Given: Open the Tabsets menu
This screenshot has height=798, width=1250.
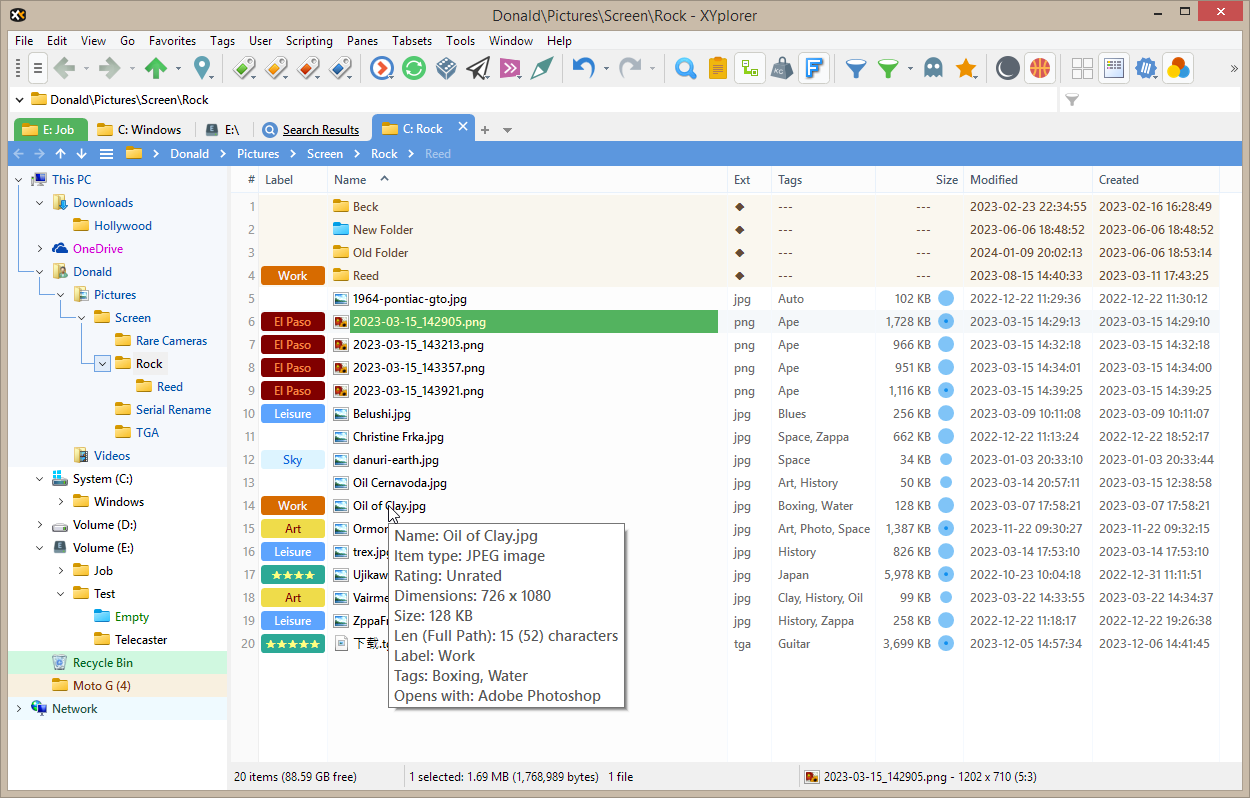Looking at the screenshot, I should tap(411, 41).
